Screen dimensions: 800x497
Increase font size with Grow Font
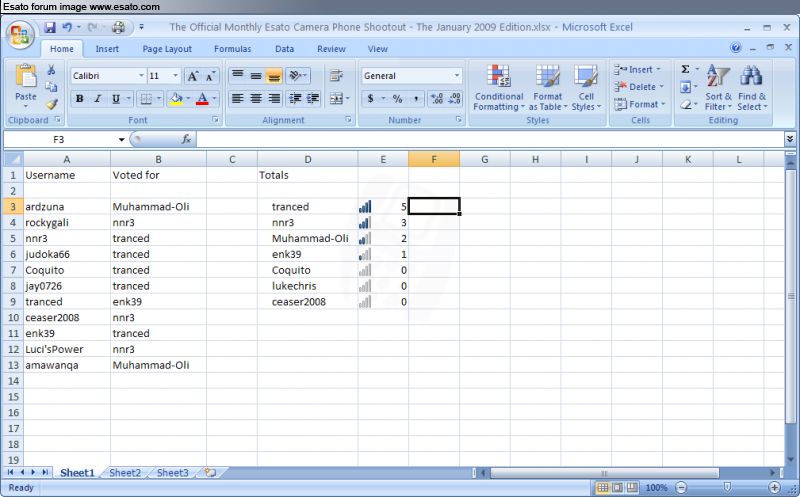[192, 76]
